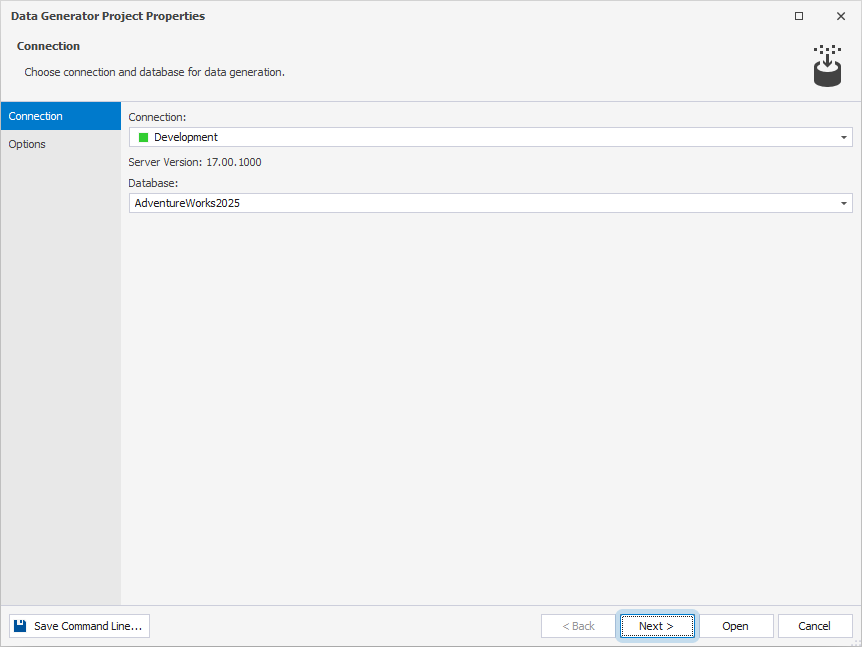Click the 'Database:' field label
The height and width of the screenshot is (647, 862).
click(x=153, y=183)
